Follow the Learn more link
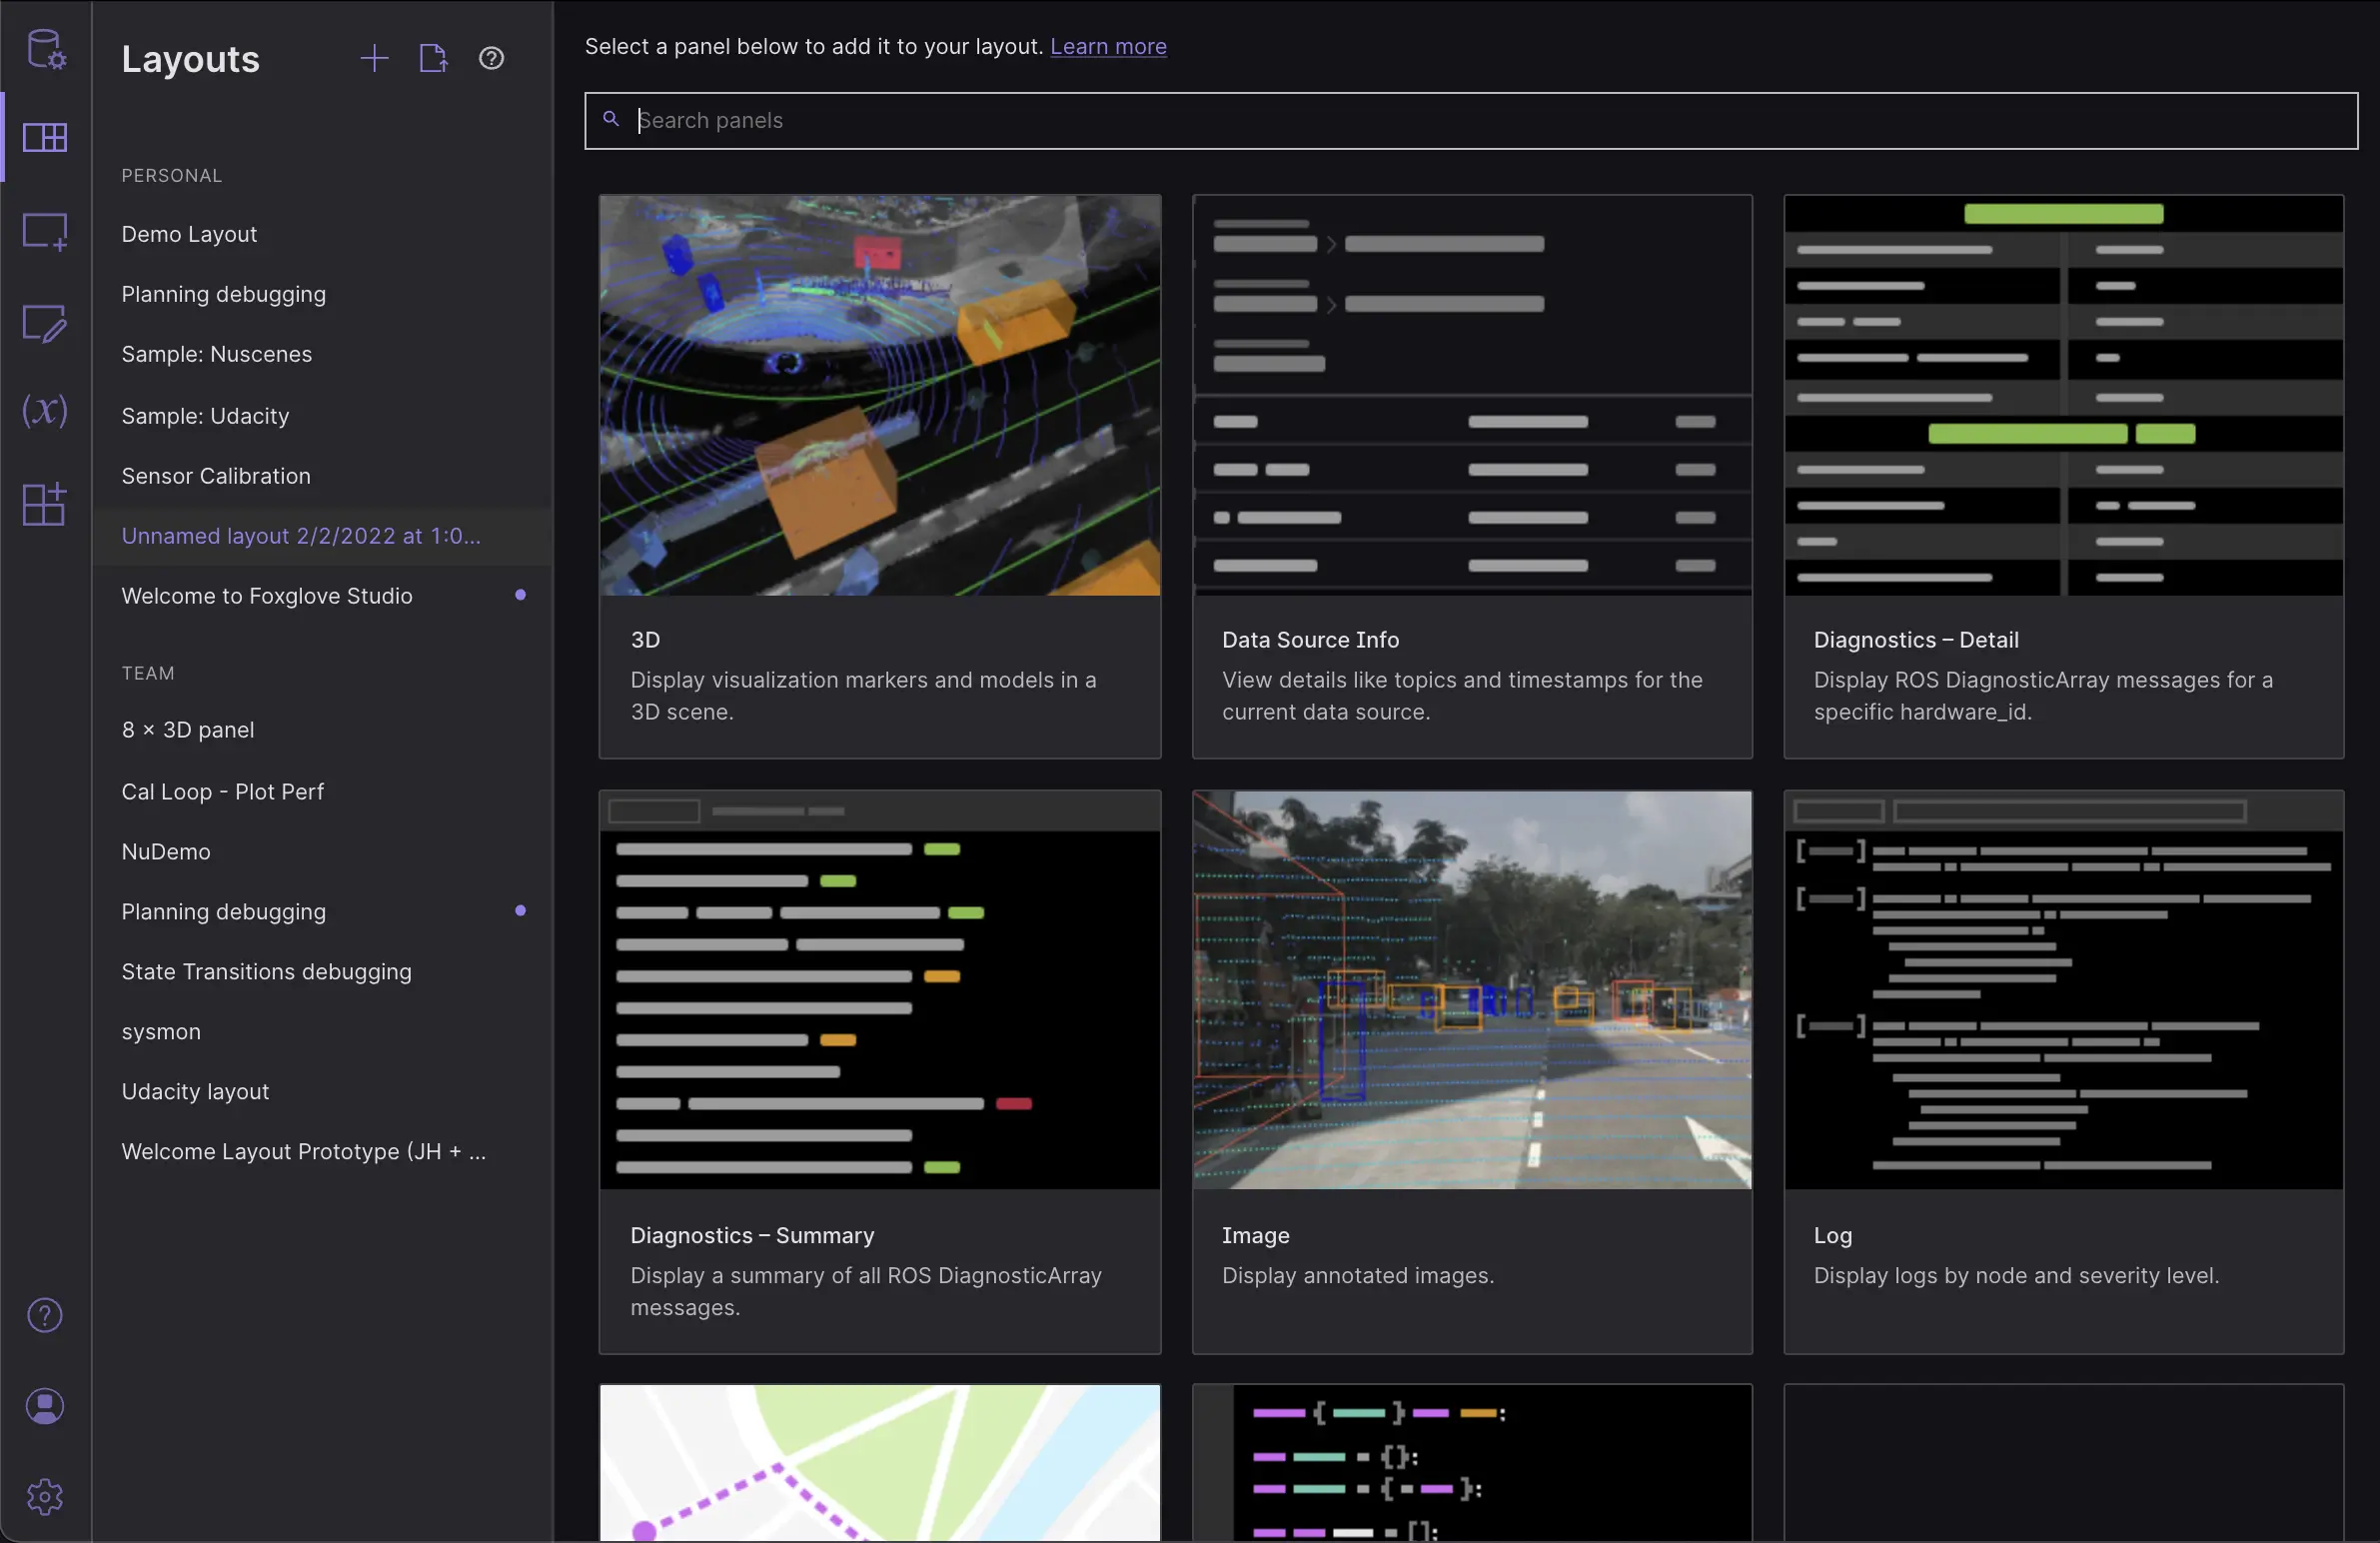The height and width of the screenshot is (1543, 2380). [1107, 46]
